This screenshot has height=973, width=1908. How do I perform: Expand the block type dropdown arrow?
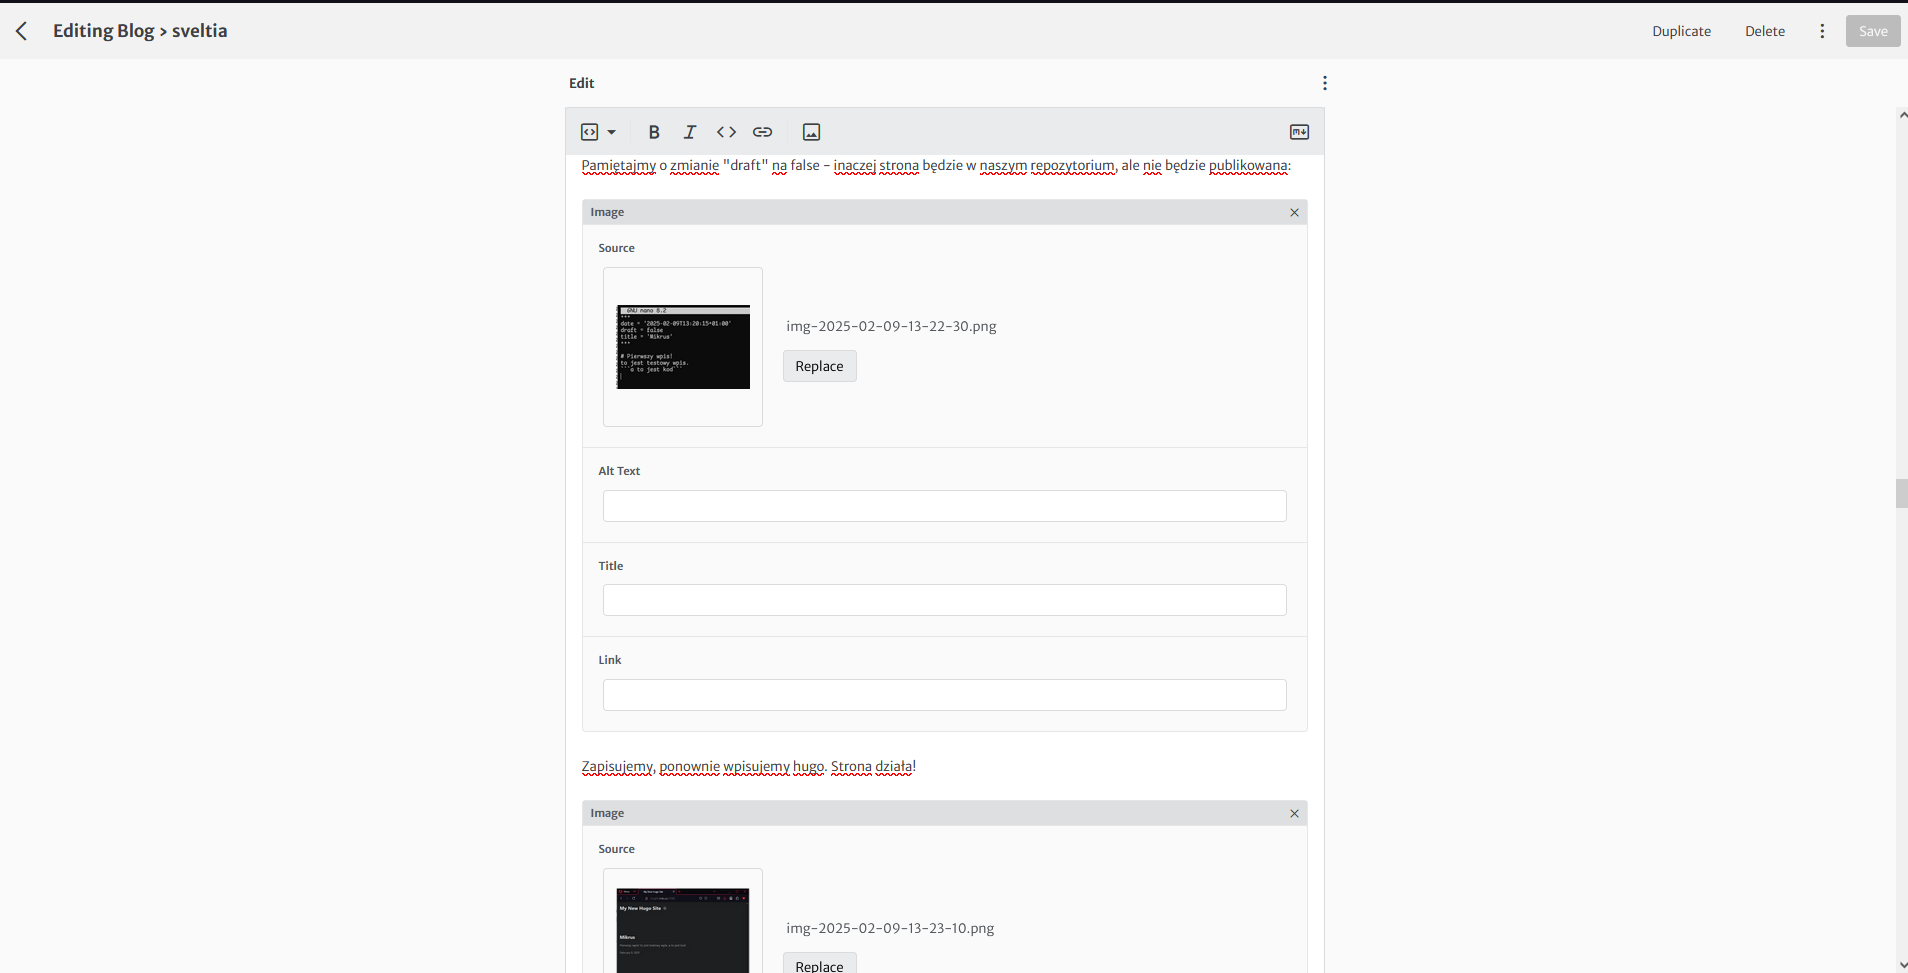612,132
